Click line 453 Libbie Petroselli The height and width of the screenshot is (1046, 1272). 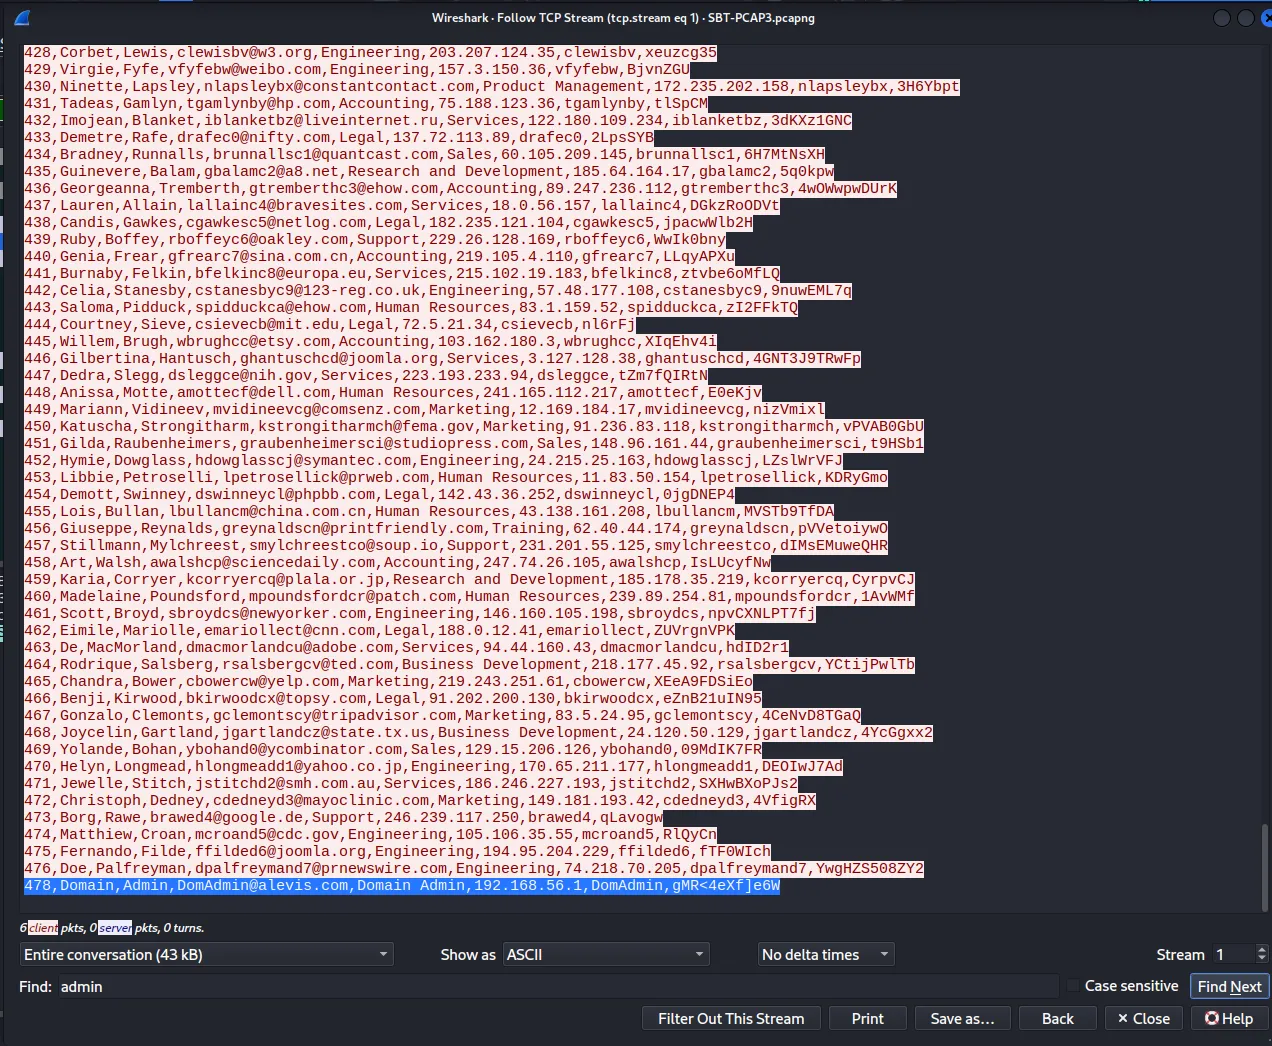[455, 477]
